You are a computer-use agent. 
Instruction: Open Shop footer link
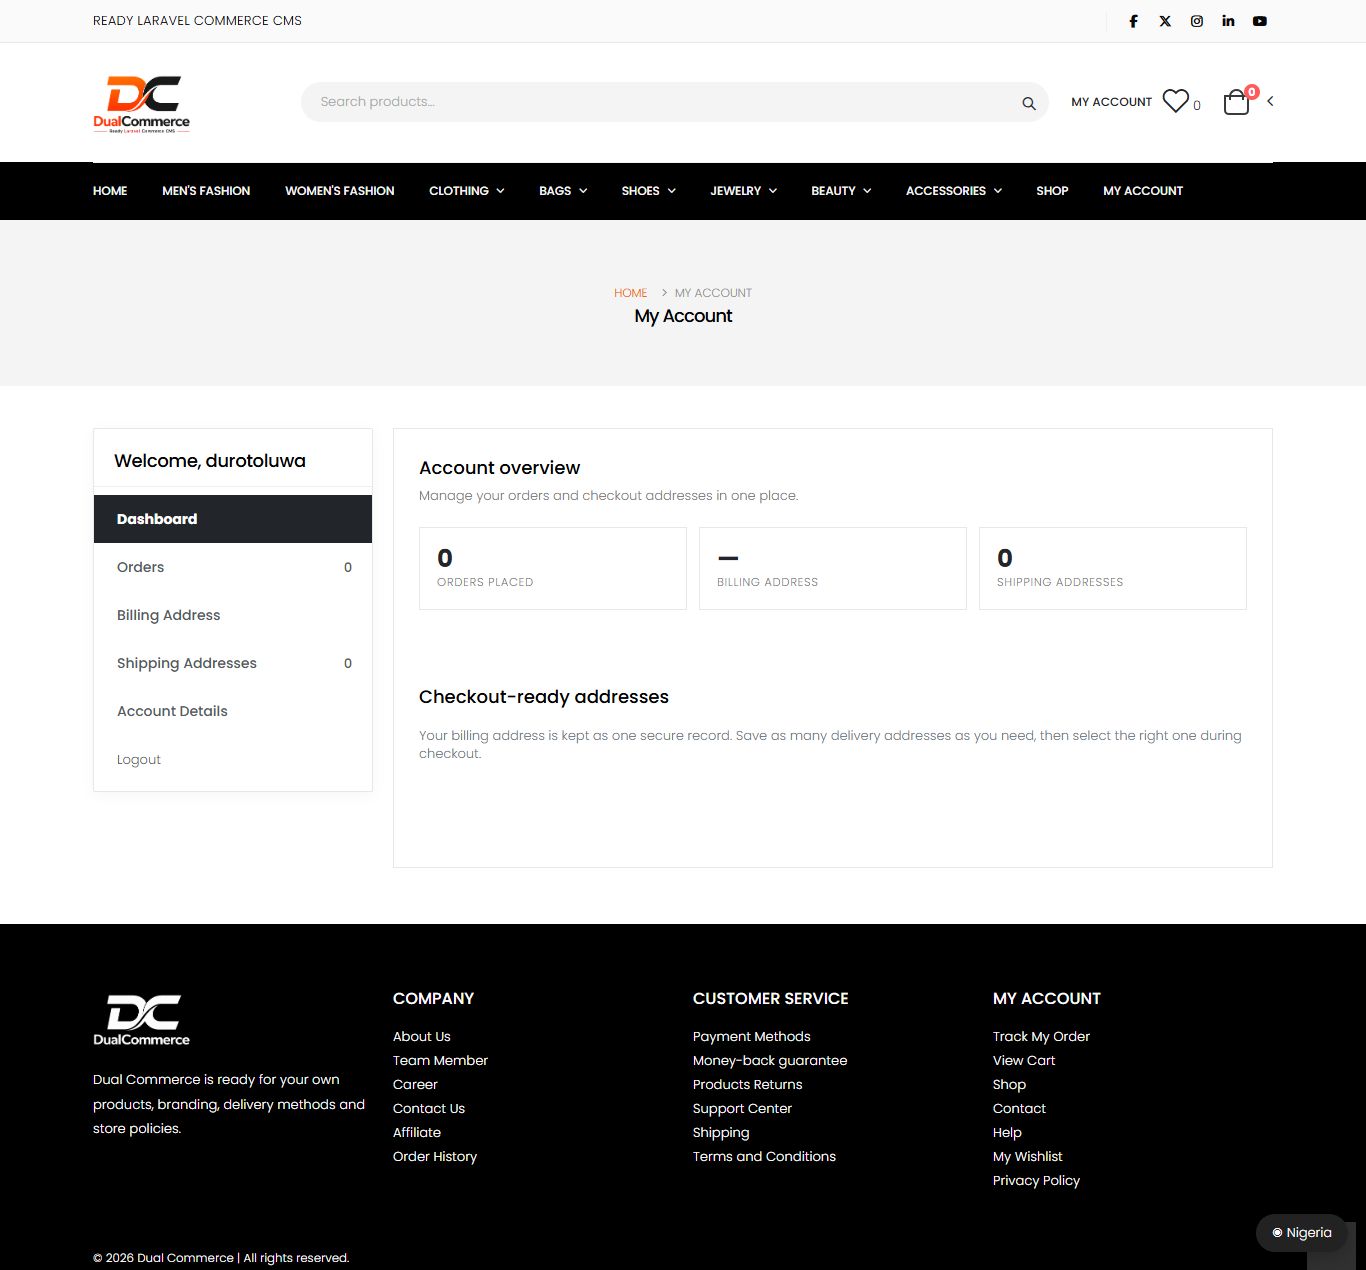(x=1009, y=1085)
